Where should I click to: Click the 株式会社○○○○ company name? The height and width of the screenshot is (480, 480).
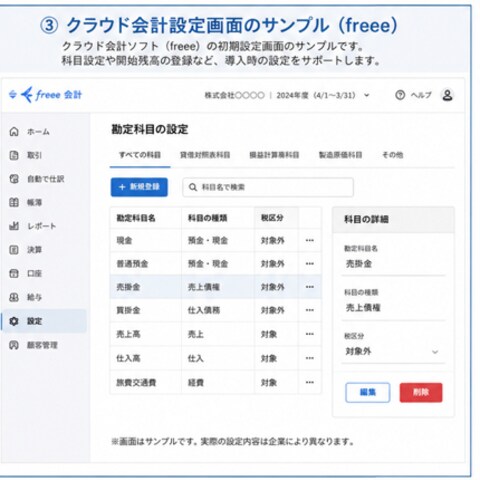tap(234, 95)
